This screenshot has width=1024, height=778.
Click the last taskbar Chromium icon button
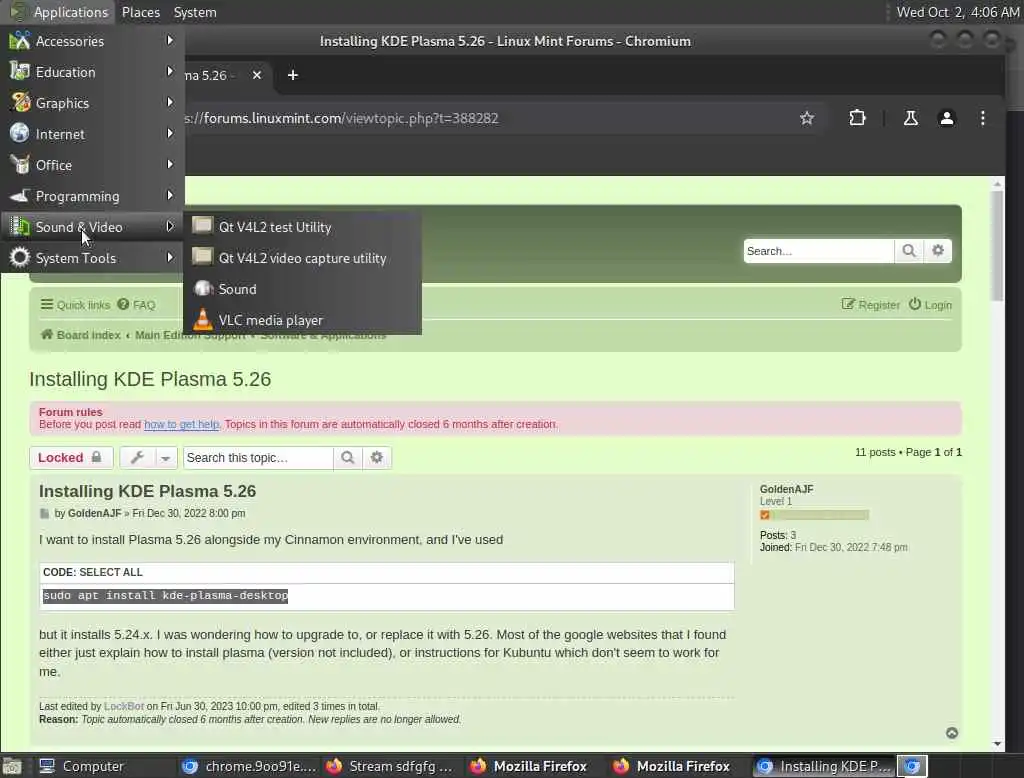click(x=912, y=766)
